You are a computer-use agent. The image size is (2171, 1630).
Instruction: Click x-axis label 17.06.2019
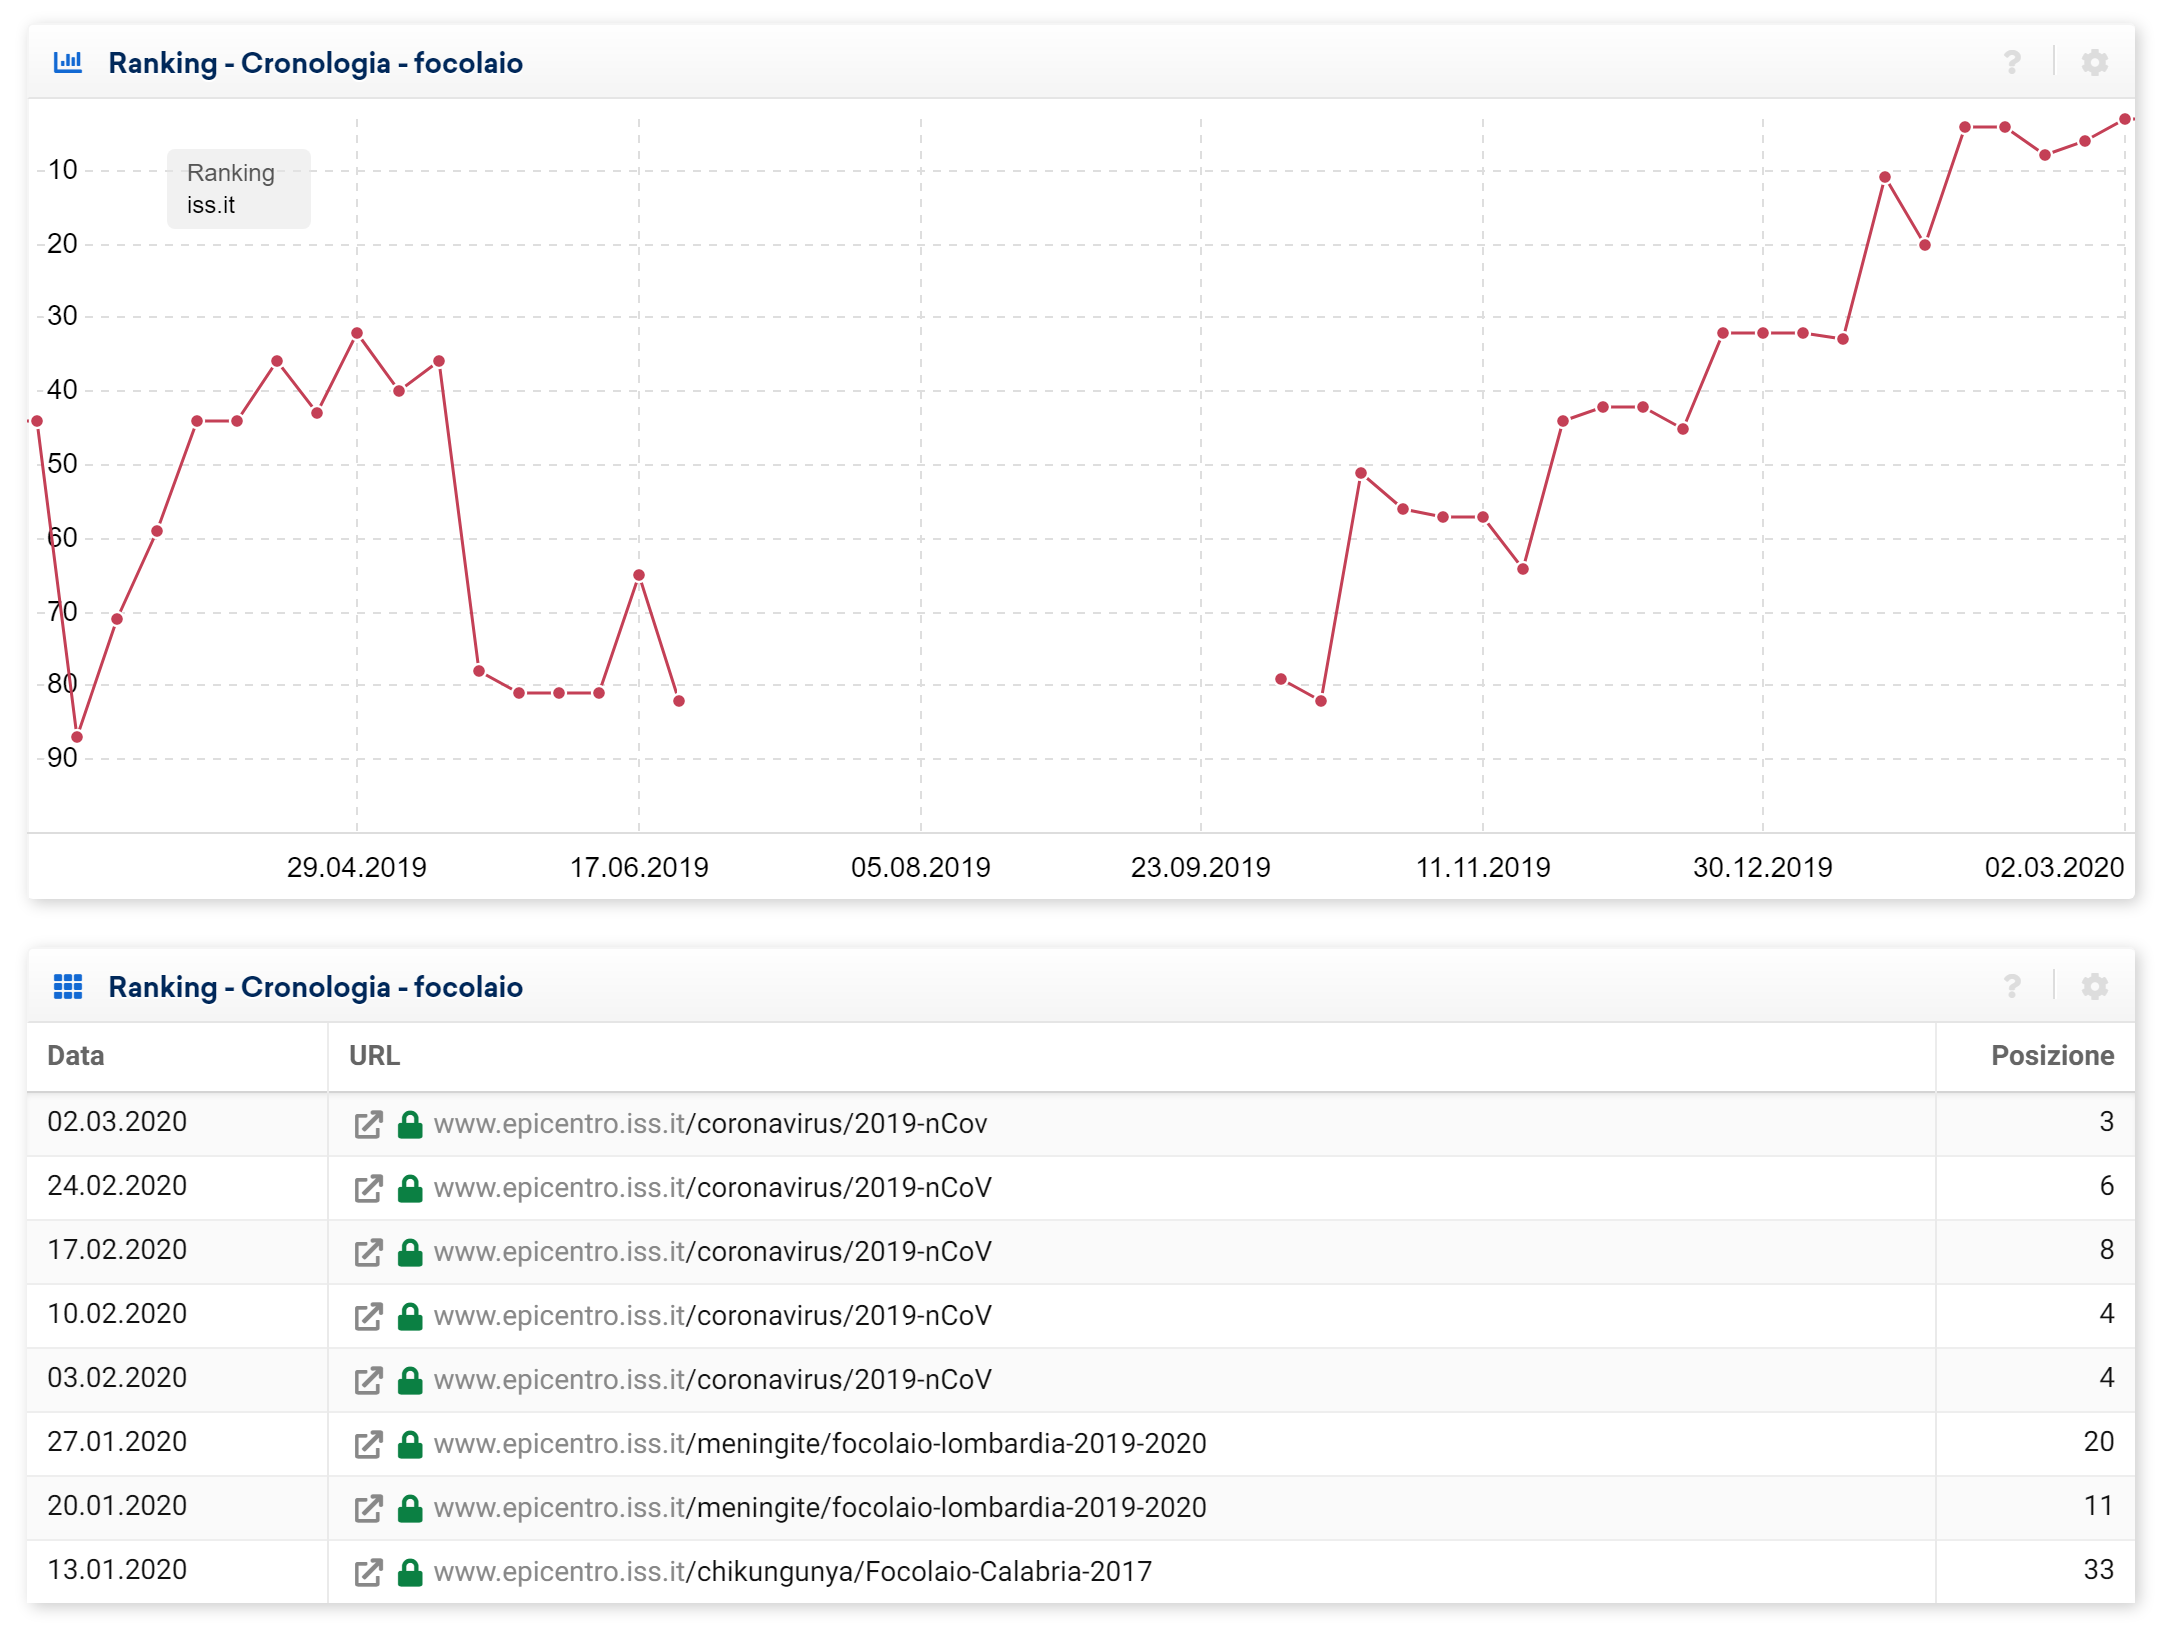pos(639,867)
